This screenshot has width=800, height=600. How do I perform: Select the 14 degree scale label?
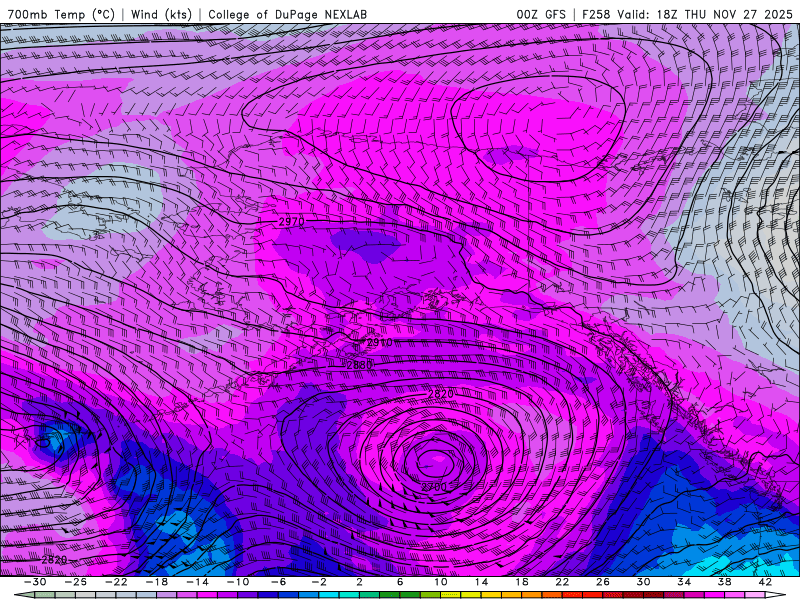click(x=481, y=582)
